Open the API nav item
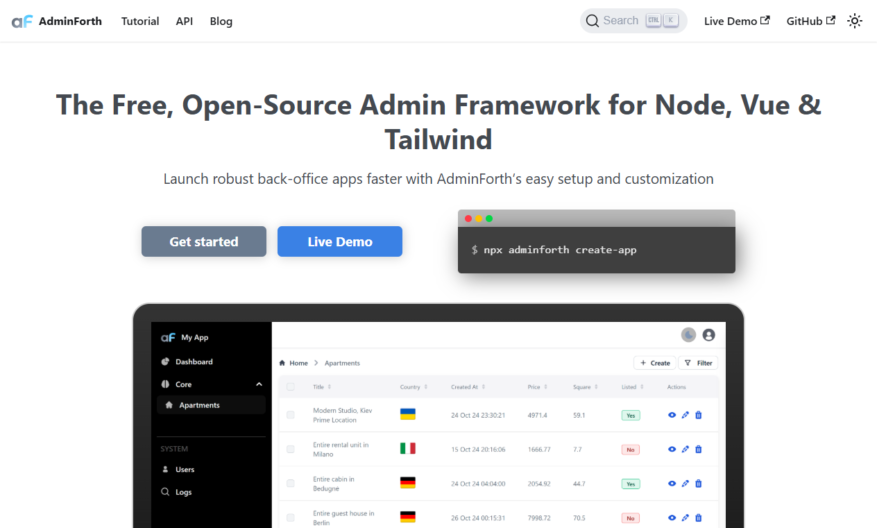 [184, 21]
